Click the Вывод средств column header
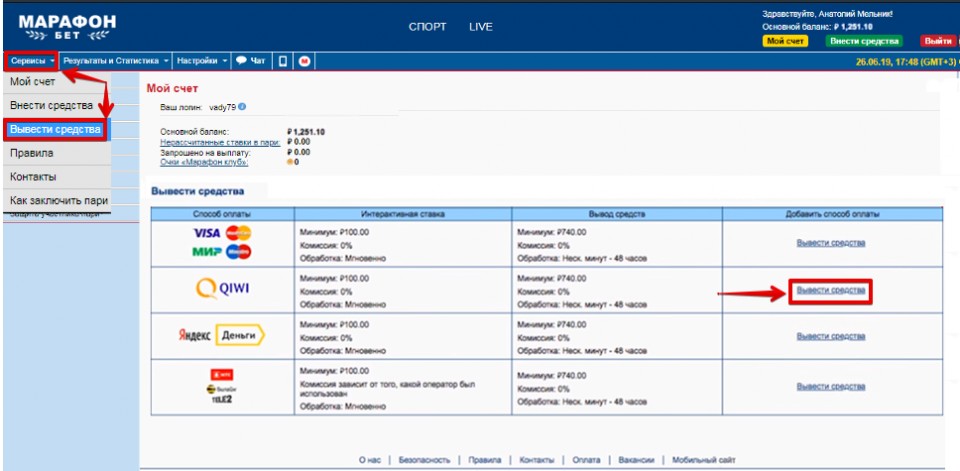 pos(617,214)
